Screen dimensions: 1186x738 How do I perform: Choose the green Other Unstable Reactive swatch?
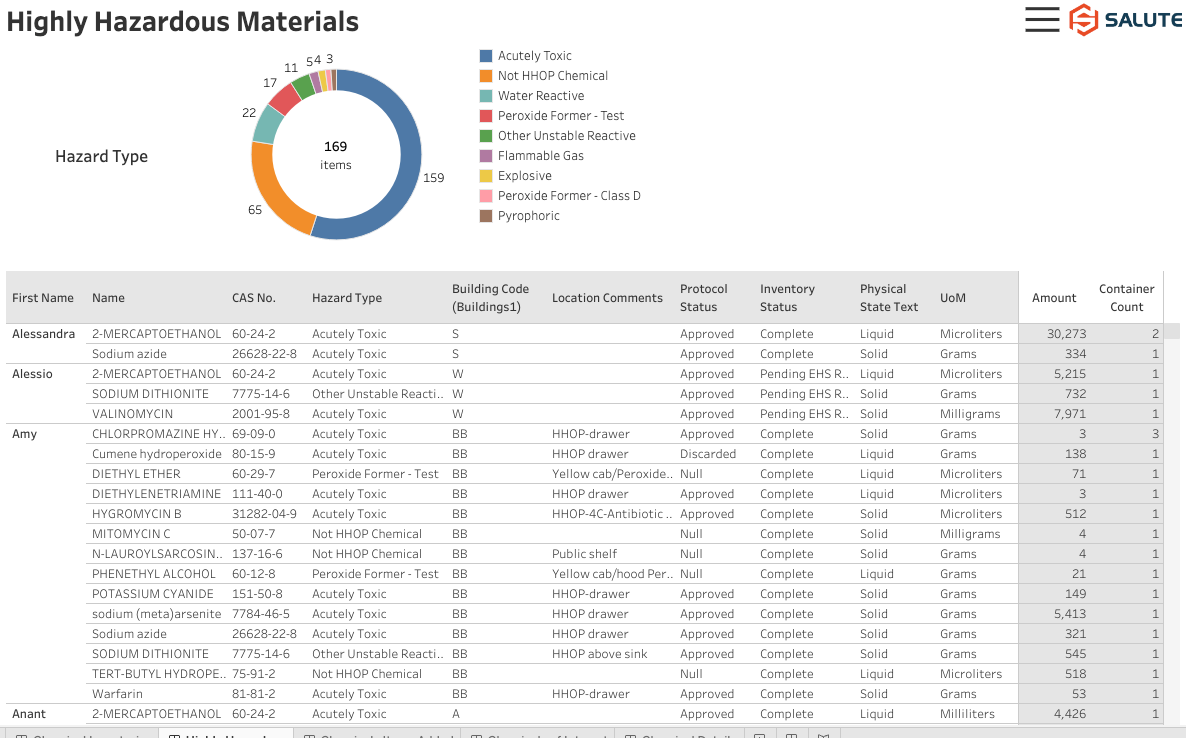point(486,136)
